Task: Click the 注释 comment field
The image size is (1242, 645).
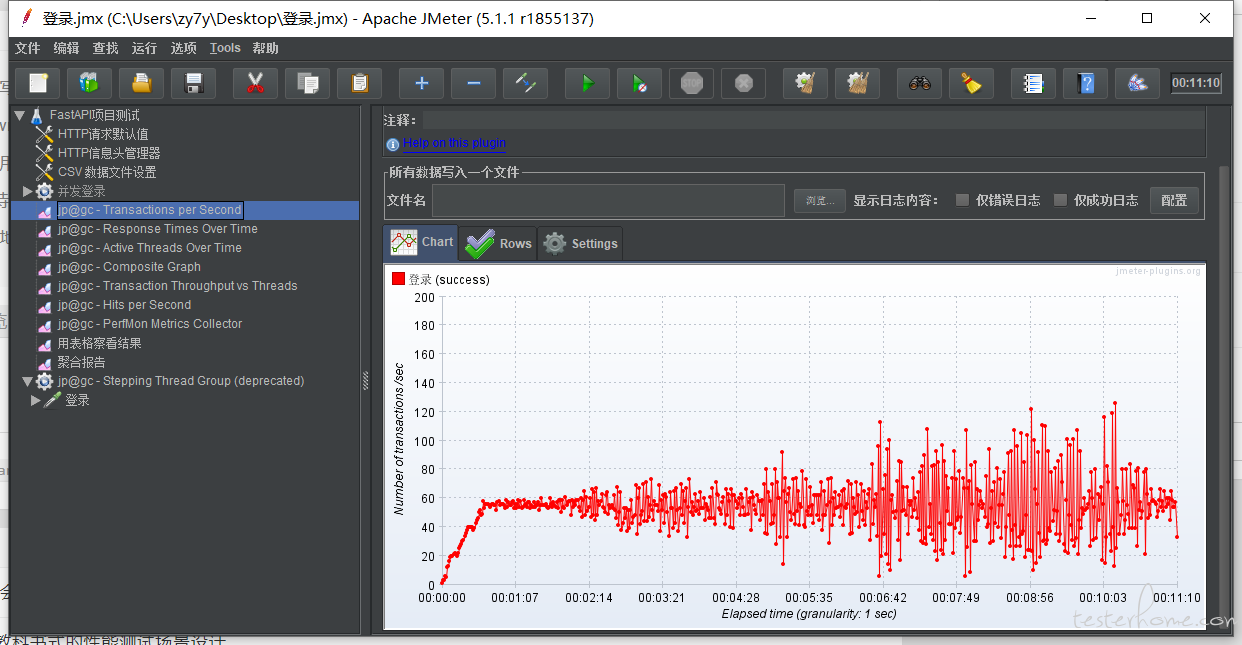Action: coord(814,120)
